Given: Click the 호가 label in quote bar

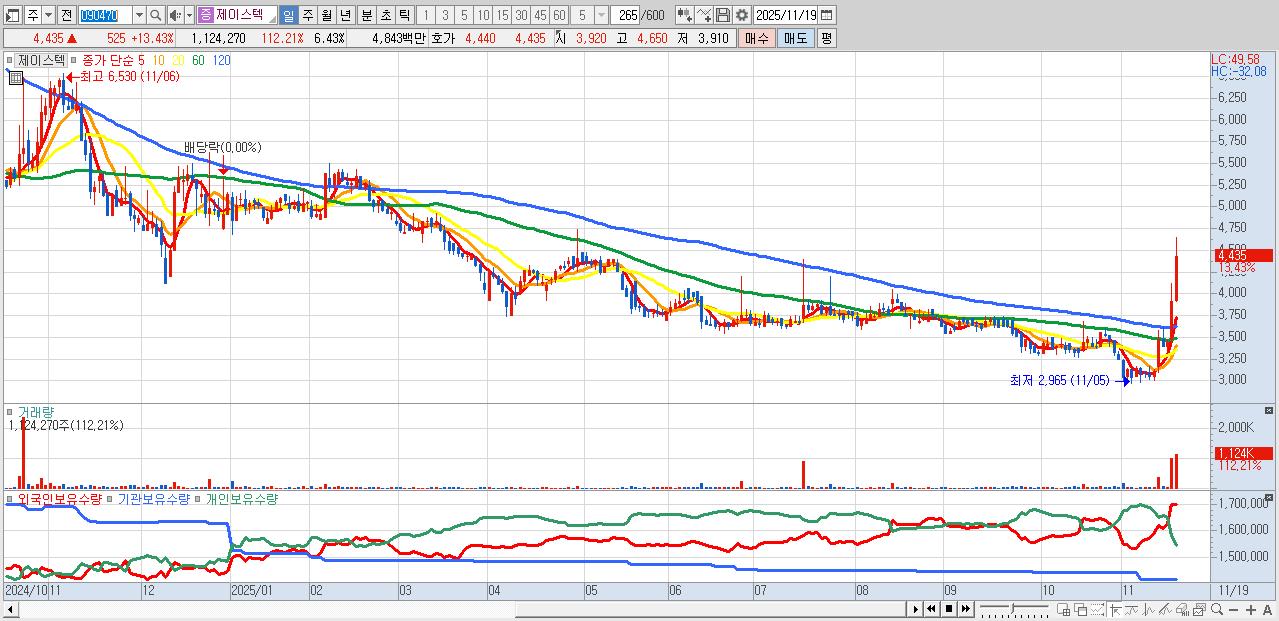Looking at the screenshot, I should click(x=442, y=38).
